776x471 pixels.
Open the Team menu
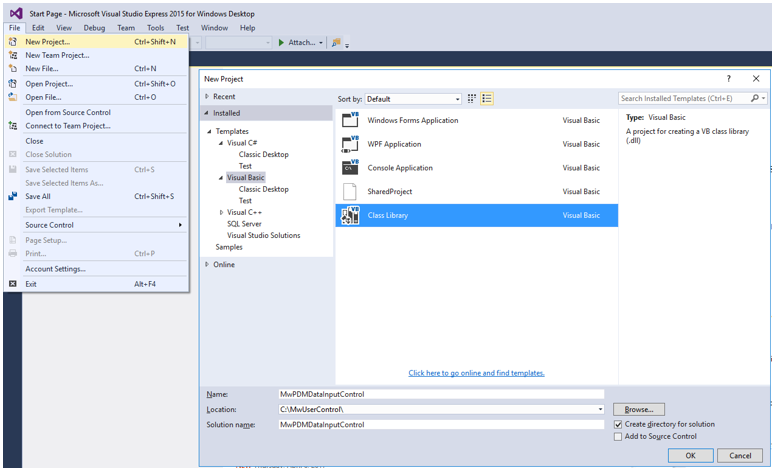pos(126,28)
